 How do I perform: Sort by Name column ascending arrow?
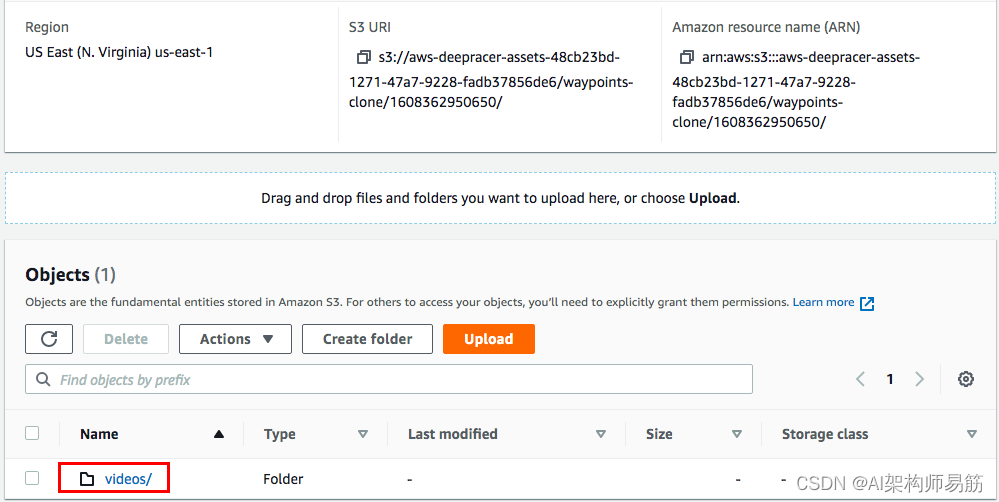[x=219, y=434]
